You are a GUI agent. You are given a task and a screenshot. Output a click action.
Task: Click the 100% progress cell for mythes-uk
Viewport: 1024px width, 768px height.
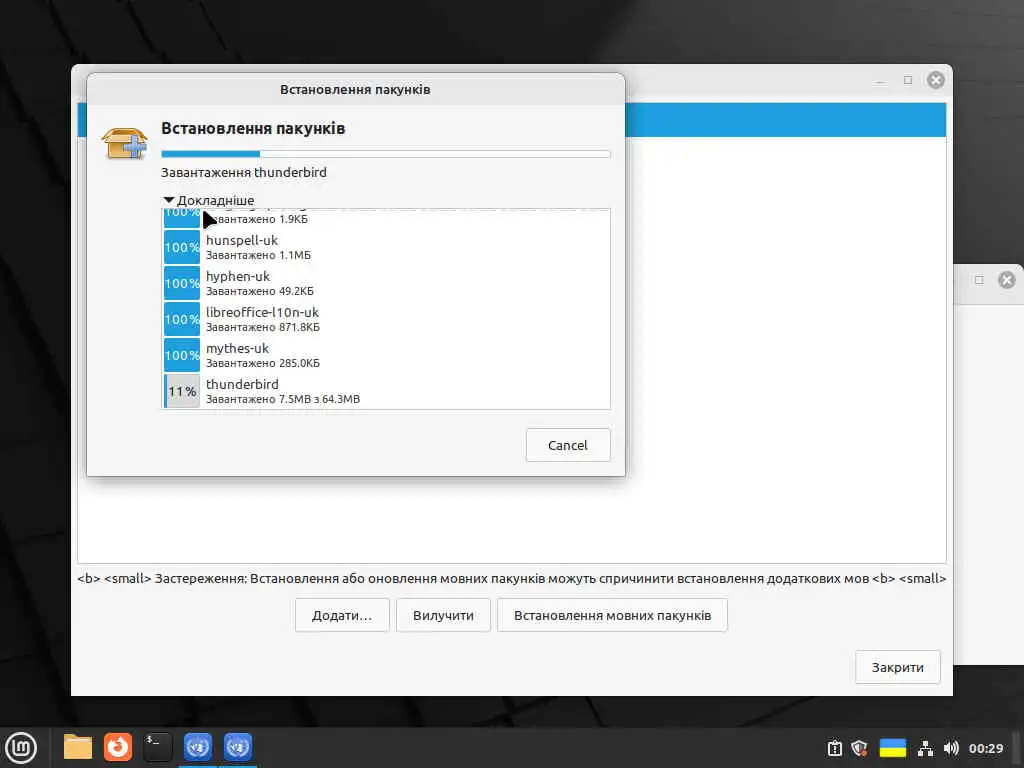182,355
